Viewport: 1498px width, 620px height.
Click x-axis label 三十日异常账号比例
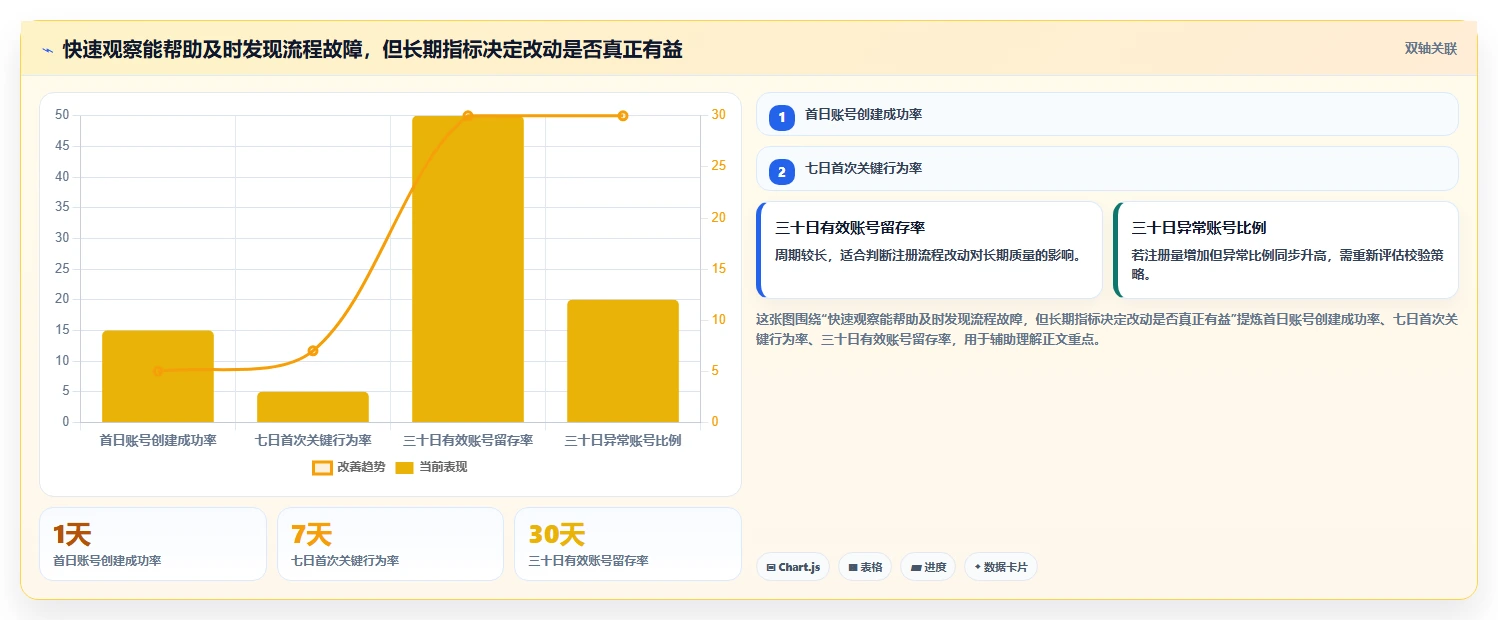[623, 440]
